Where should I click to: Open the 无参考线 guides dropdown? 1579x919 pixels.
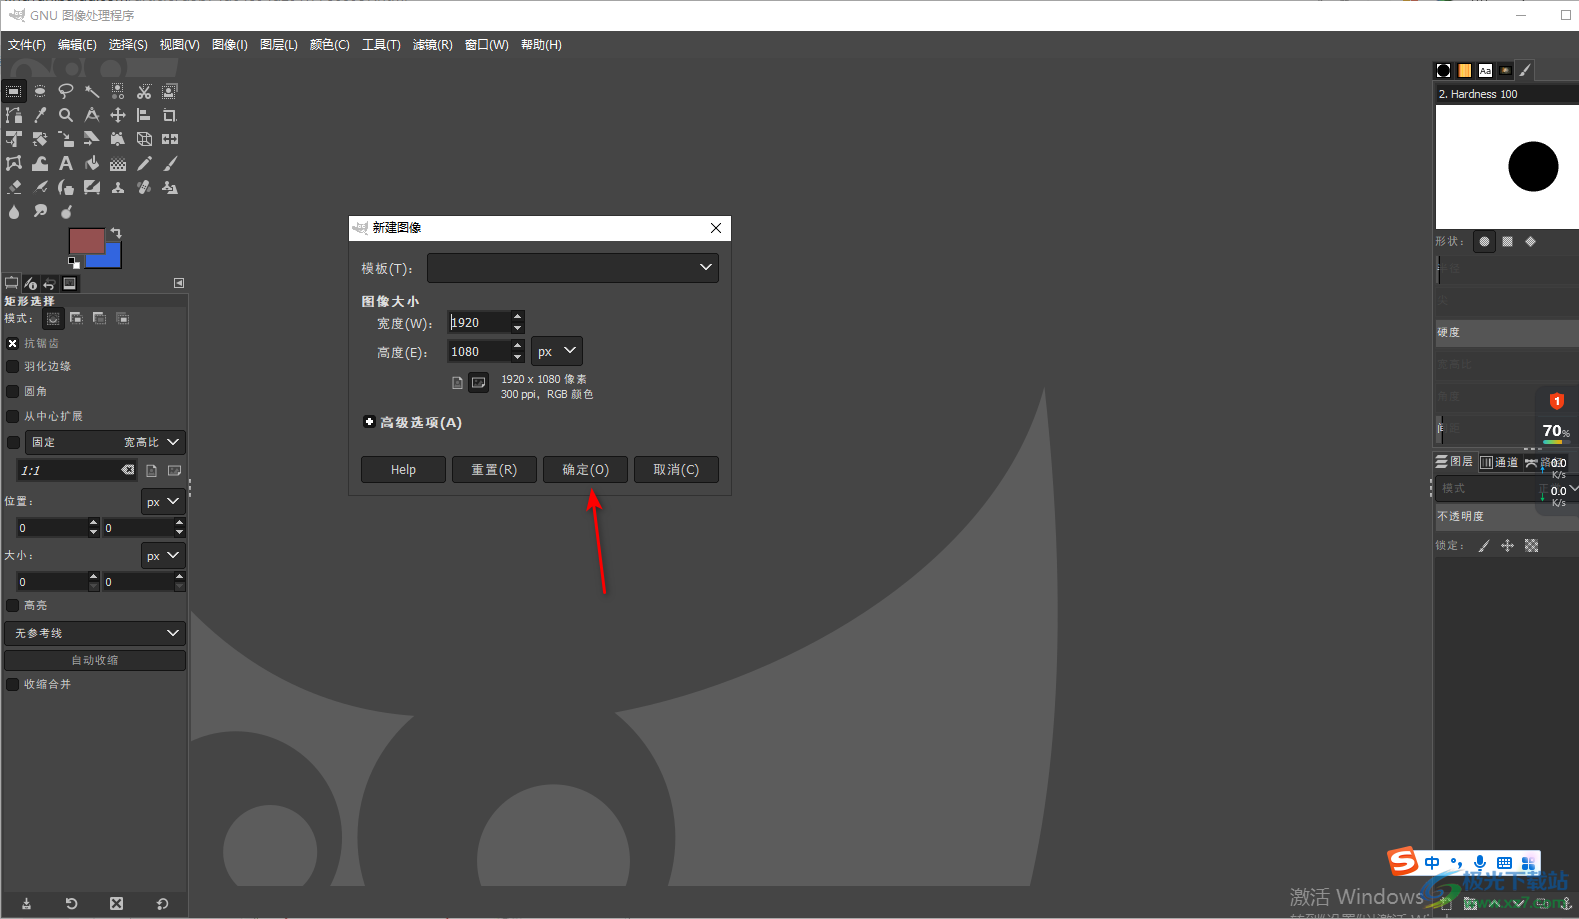(95, 633)
